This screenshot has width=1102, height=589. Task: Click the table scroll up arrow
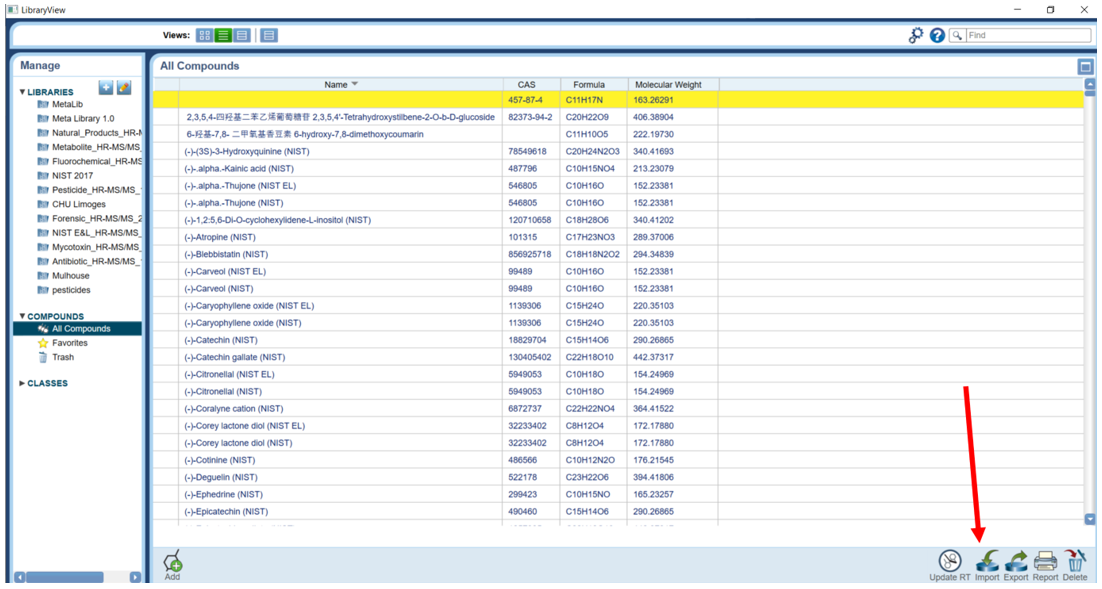point(1090,84)
